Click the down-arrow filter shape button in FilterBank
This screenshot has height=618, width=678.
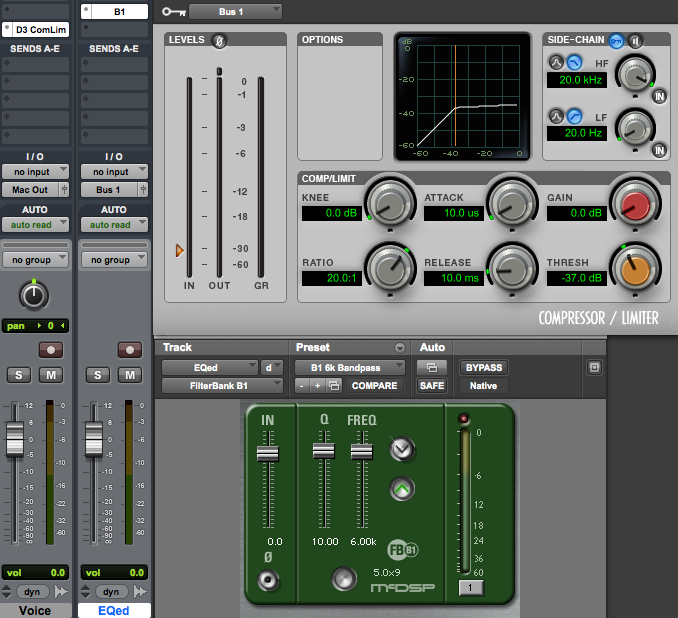point(402,449)
